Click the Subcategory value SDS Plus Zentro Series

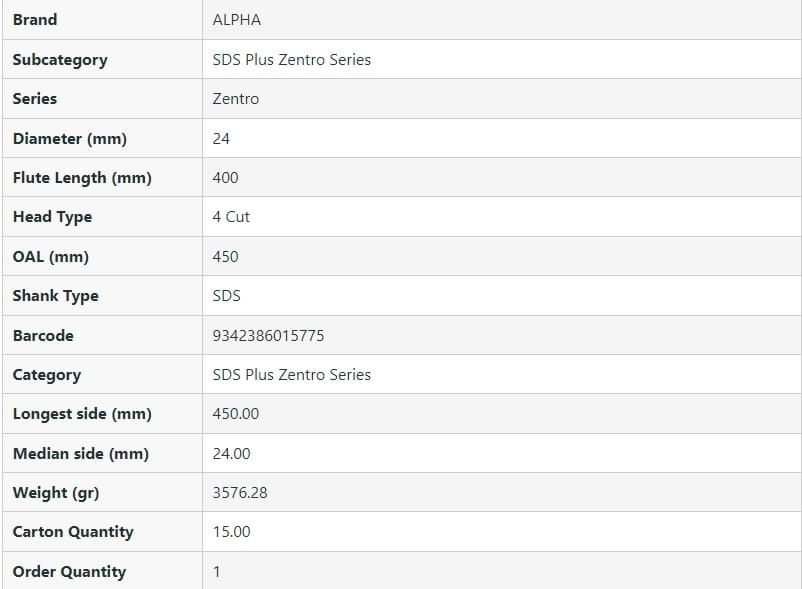(x=291, y=60)
